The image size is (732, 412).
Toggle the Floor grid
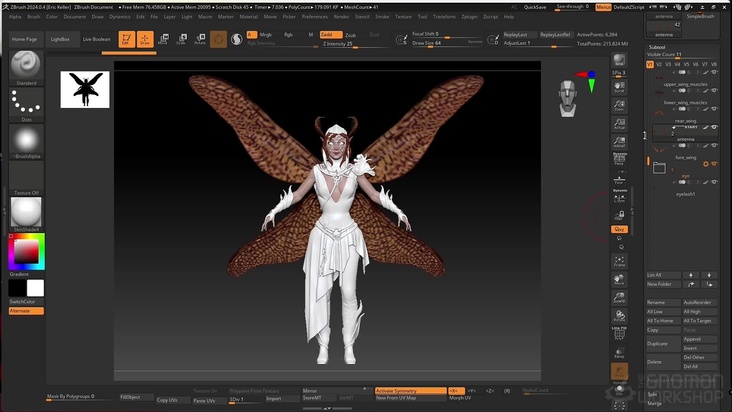tap(619, 179)
